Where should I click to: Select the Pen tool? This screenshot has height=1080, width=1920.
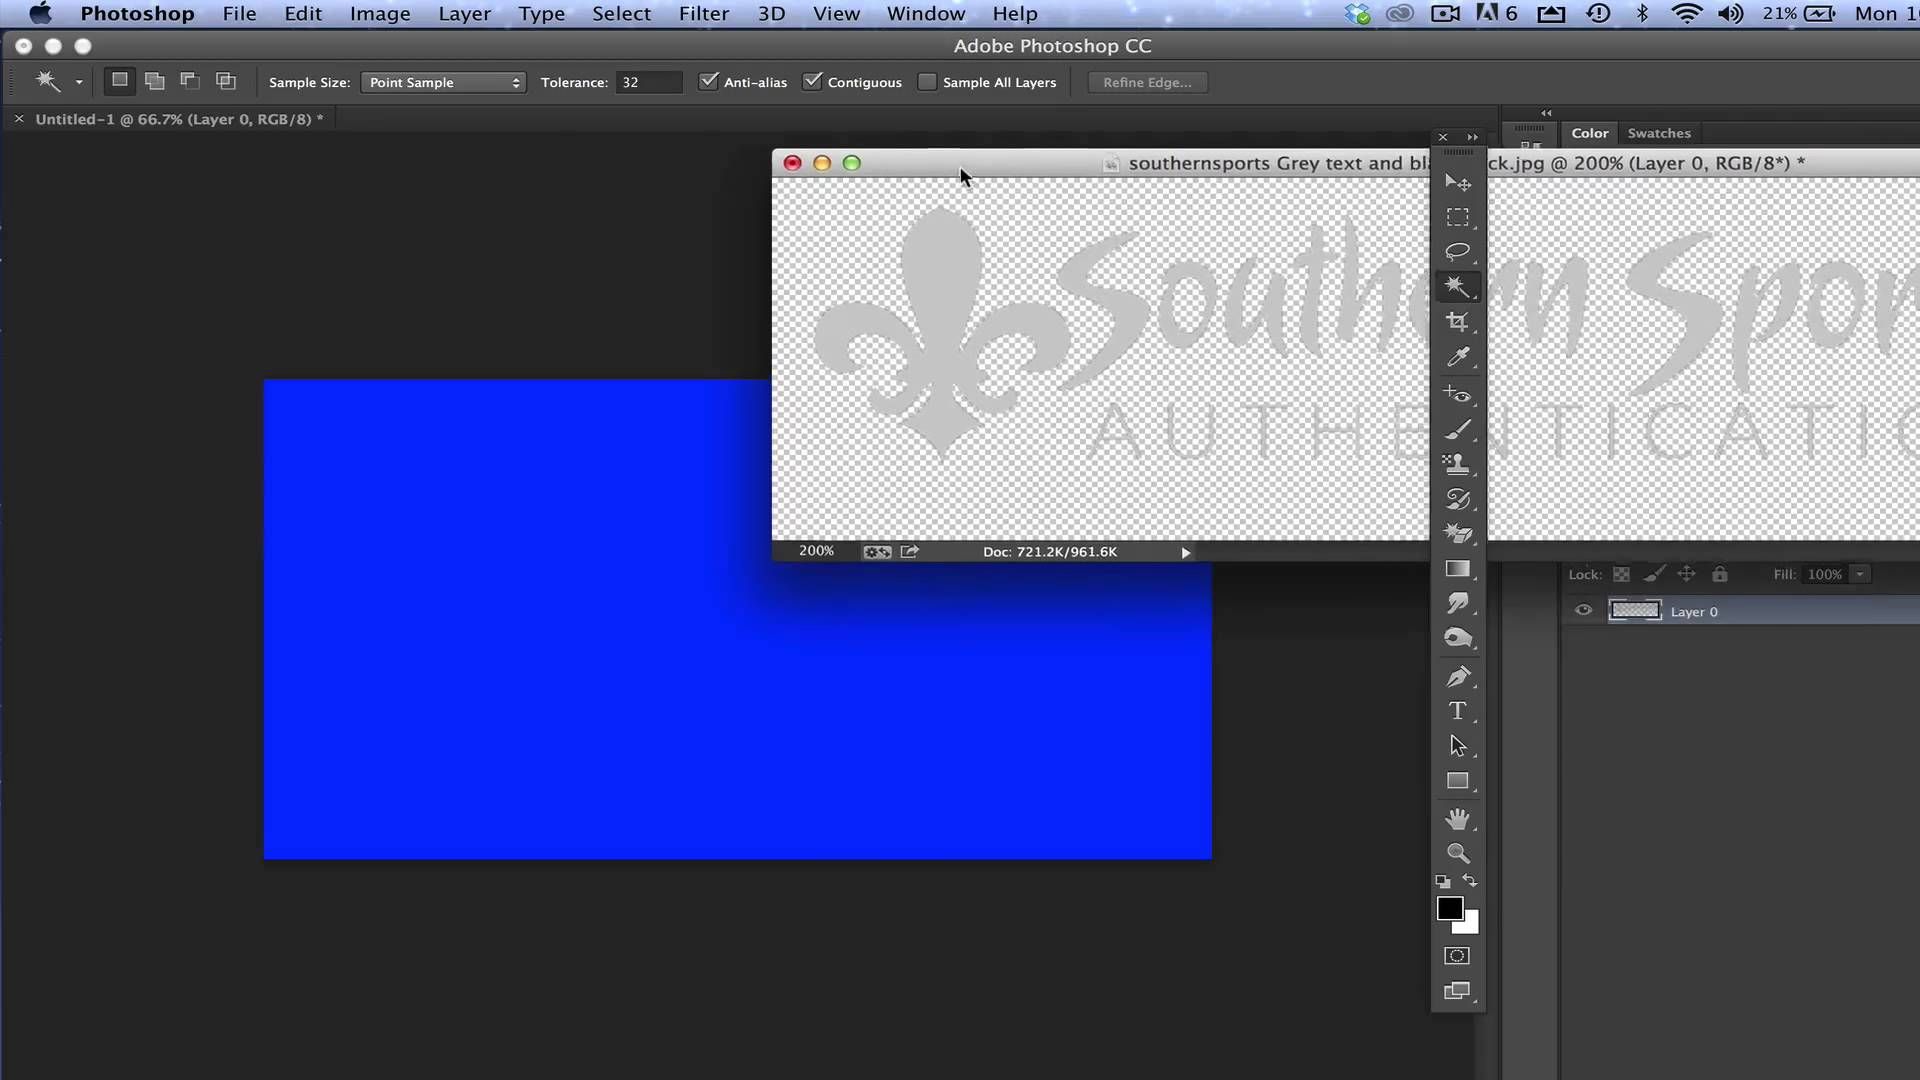[x=1457, y=677]
